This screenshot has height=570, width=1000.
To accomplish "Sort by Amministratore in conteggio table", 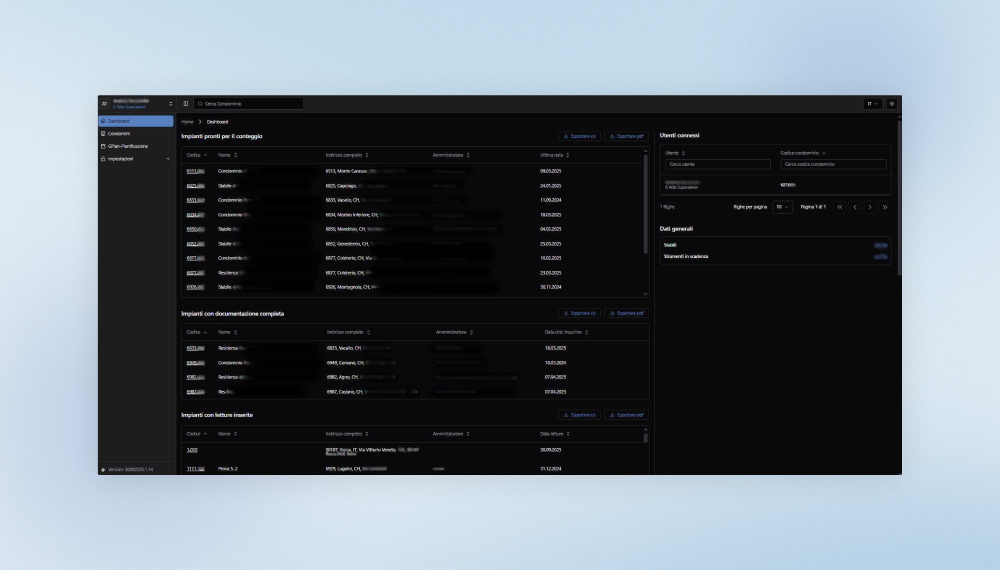I will point(451,155).
